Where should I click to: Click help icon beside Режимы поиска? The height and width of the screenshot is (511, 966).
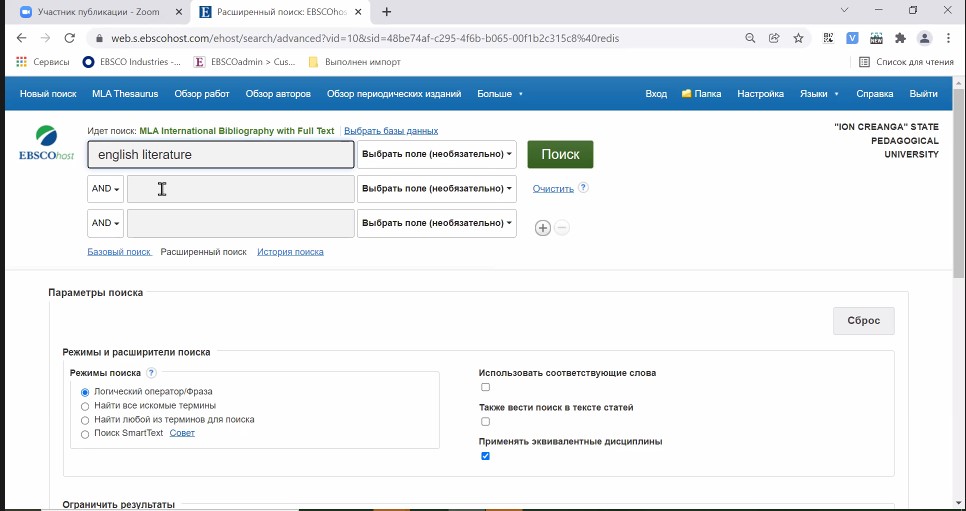point(152,373)
